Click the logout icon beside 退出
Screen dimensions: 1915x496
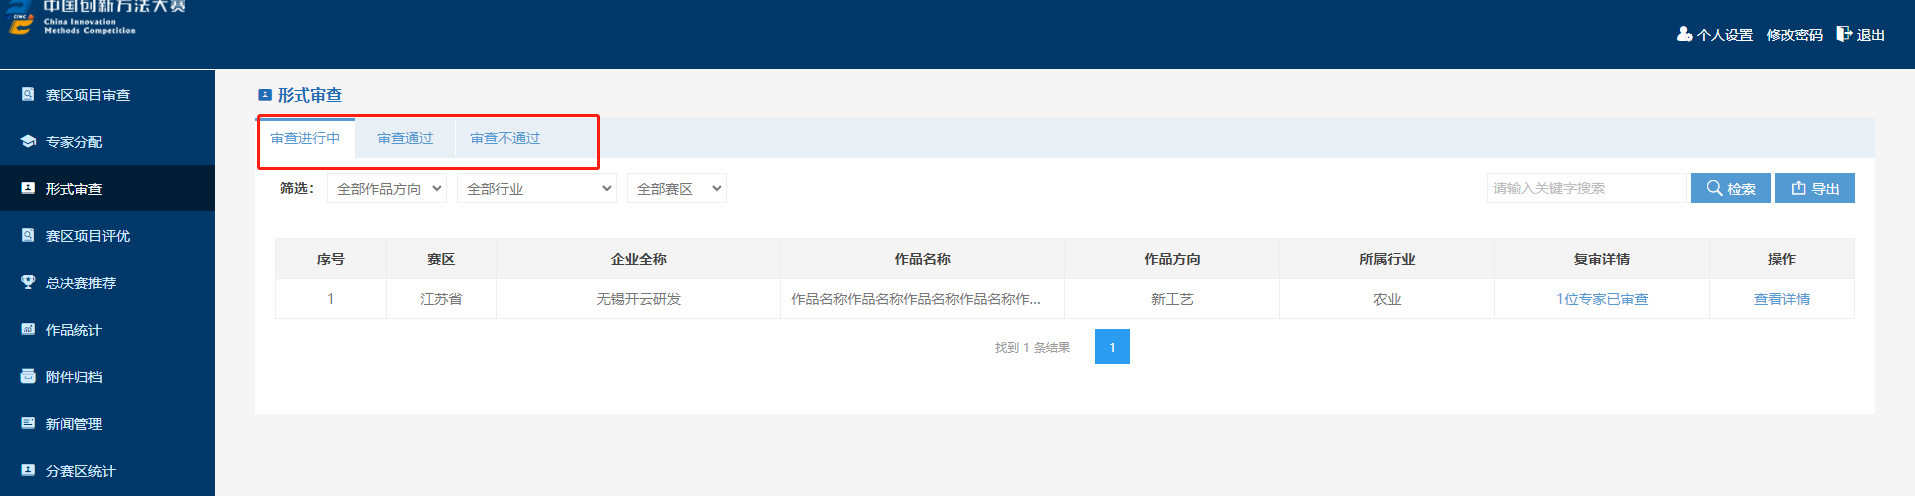[x=1844, y=34]
